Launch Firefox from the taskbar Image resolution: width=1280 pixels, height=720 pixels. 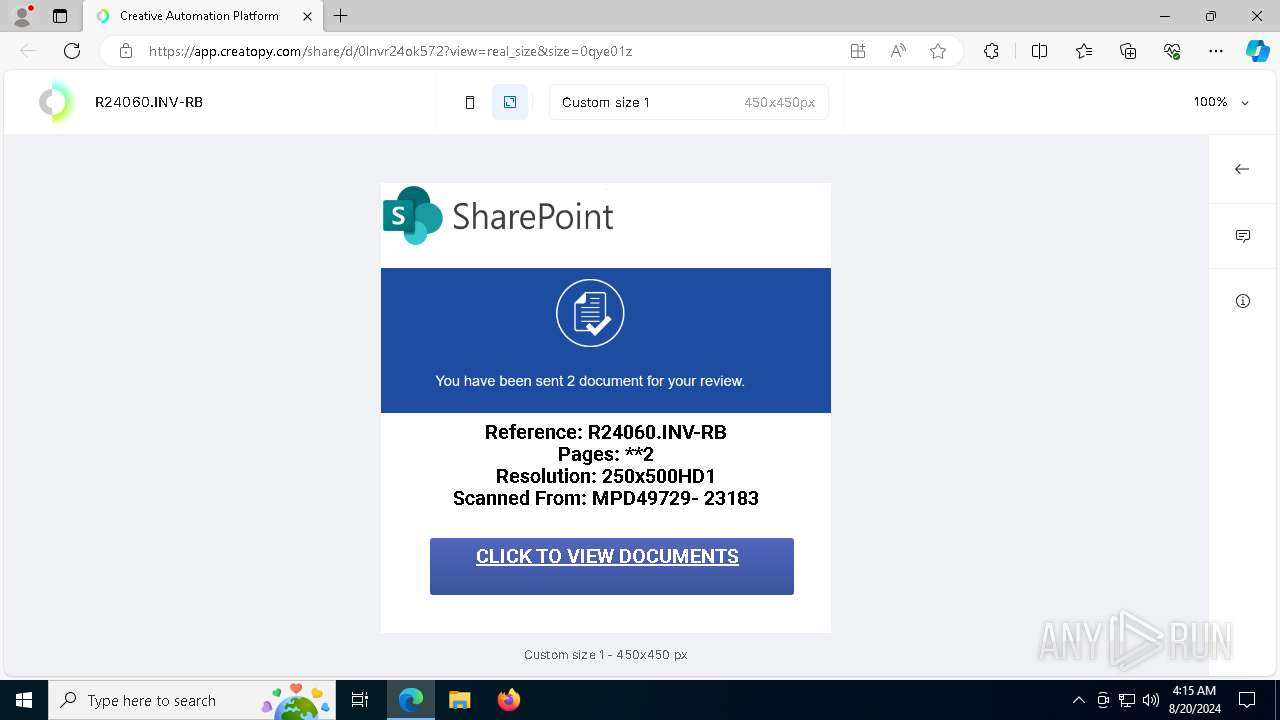pos(508,700)
